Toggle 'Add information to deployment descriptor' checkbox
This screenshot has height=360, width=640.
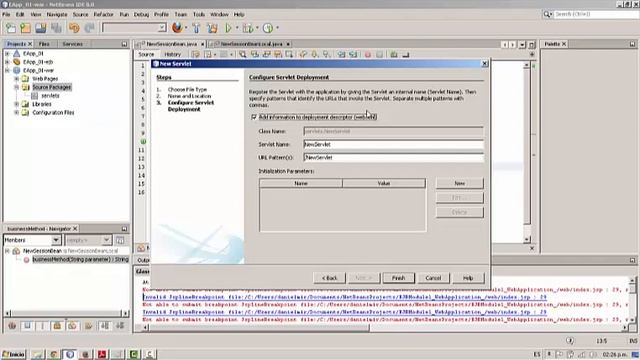click(x=254, y=117)
